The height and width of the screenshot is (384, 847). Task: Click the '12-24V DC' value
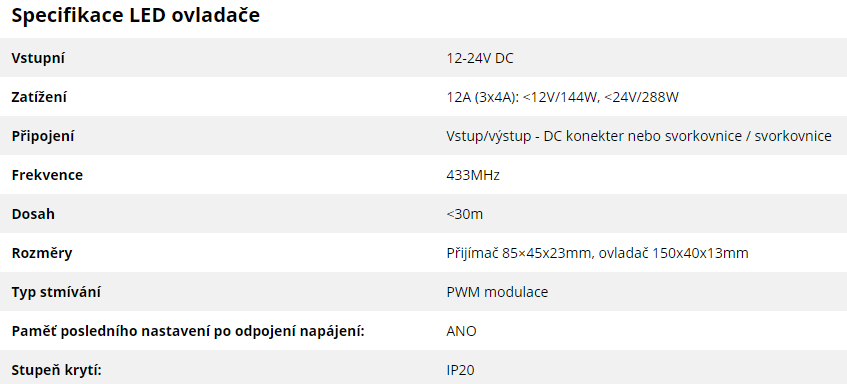click(480, 58)
